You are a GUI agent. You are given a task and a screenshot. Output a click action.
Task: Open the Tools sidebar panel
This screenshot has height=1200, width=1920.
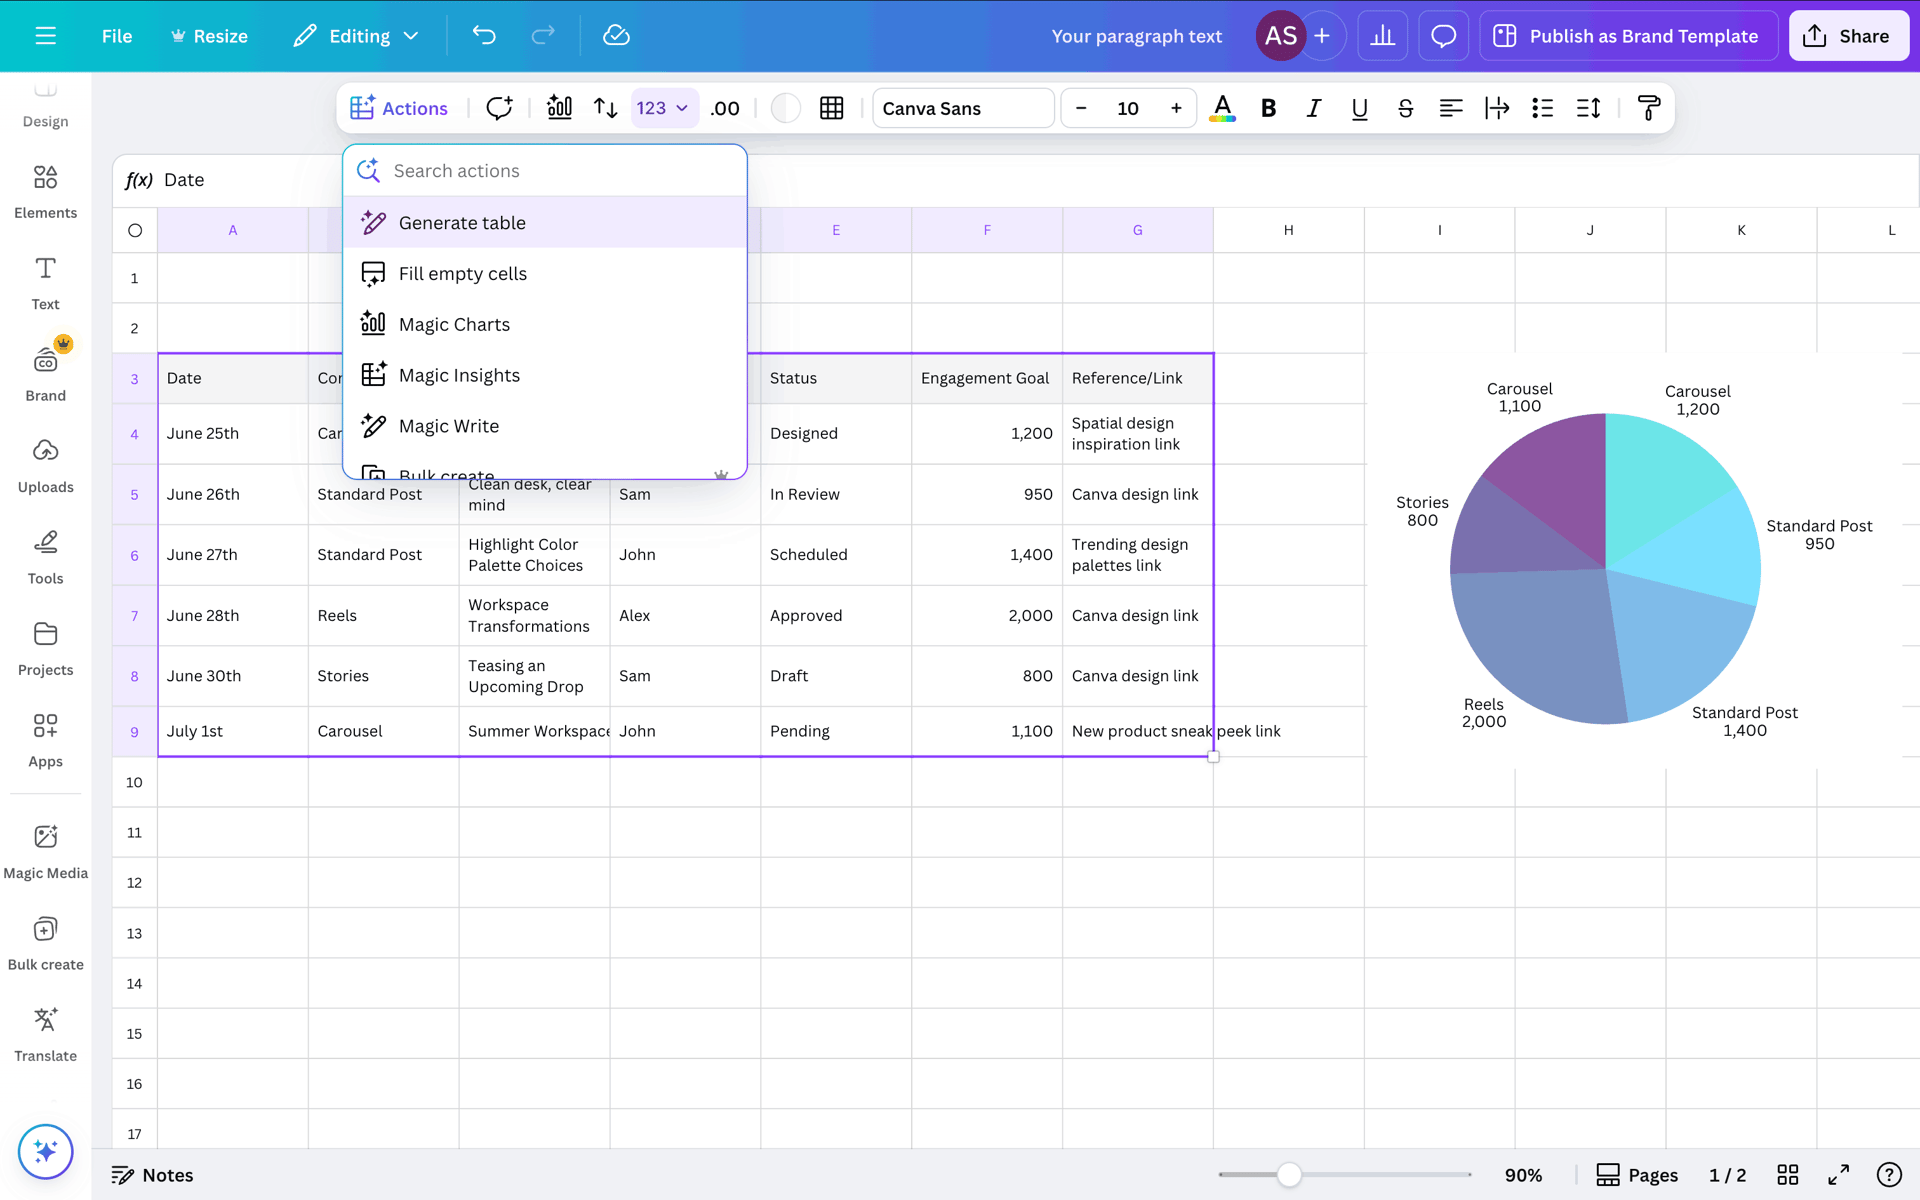point(46,557)
